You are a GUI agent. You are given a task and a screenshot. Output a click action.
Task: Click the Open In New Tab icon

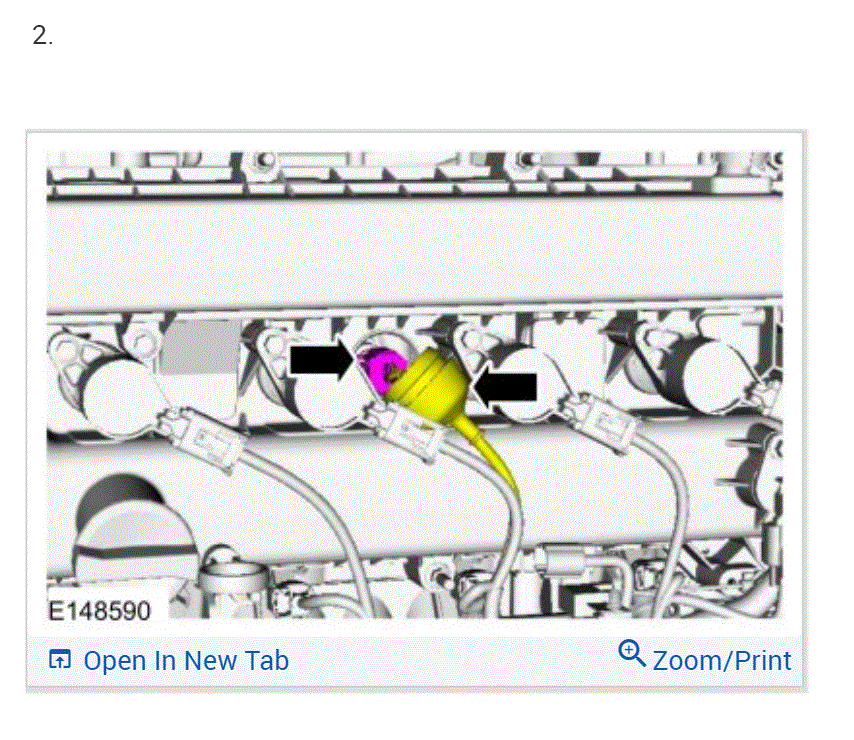point(60,659)
